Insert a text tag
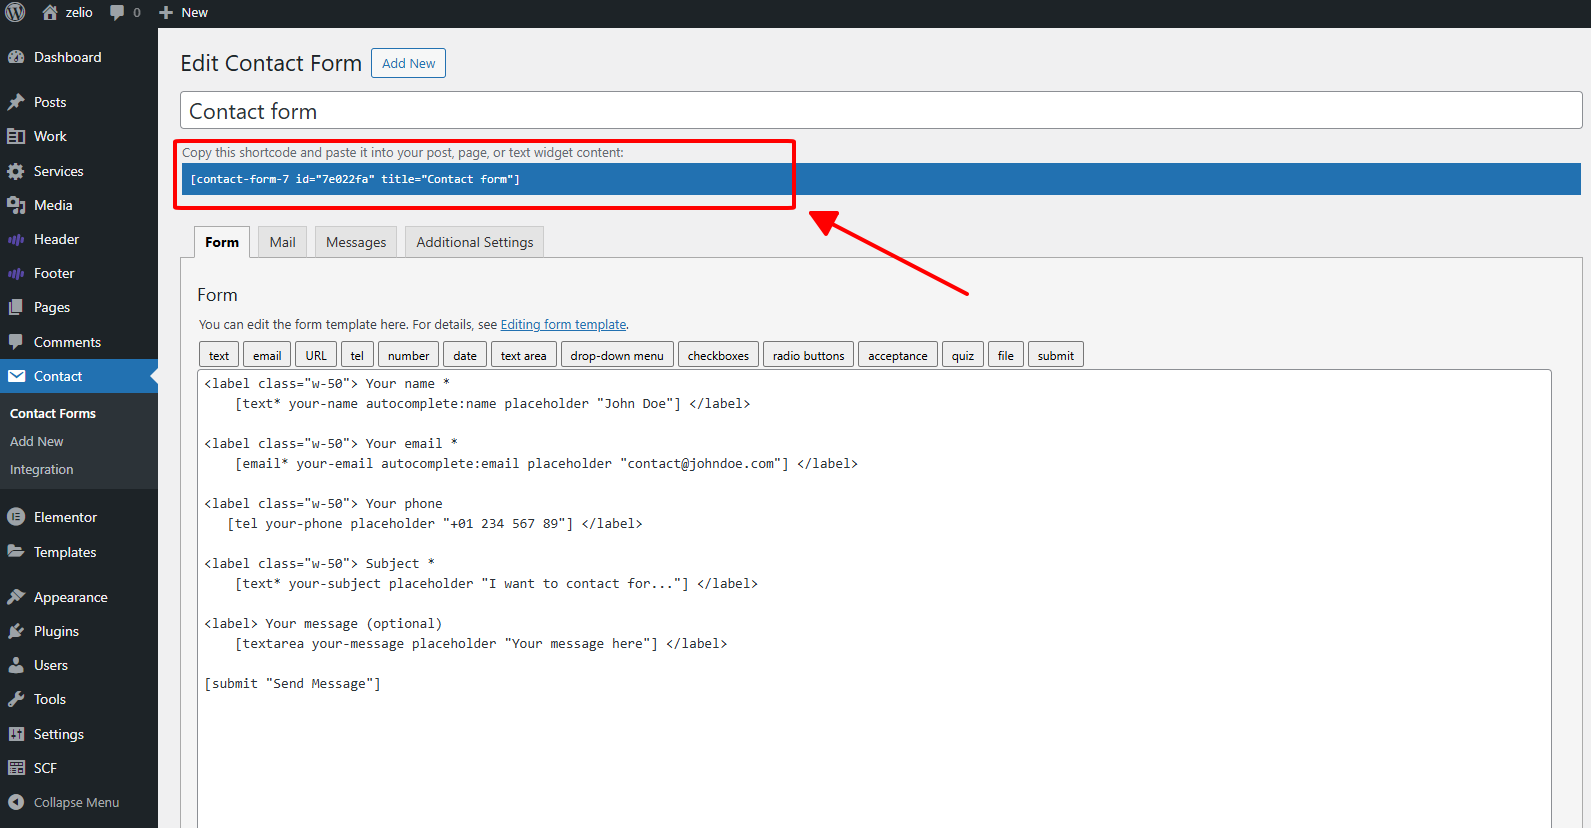This screenshot has height=828, width=1591. click(x=219, y=355)
